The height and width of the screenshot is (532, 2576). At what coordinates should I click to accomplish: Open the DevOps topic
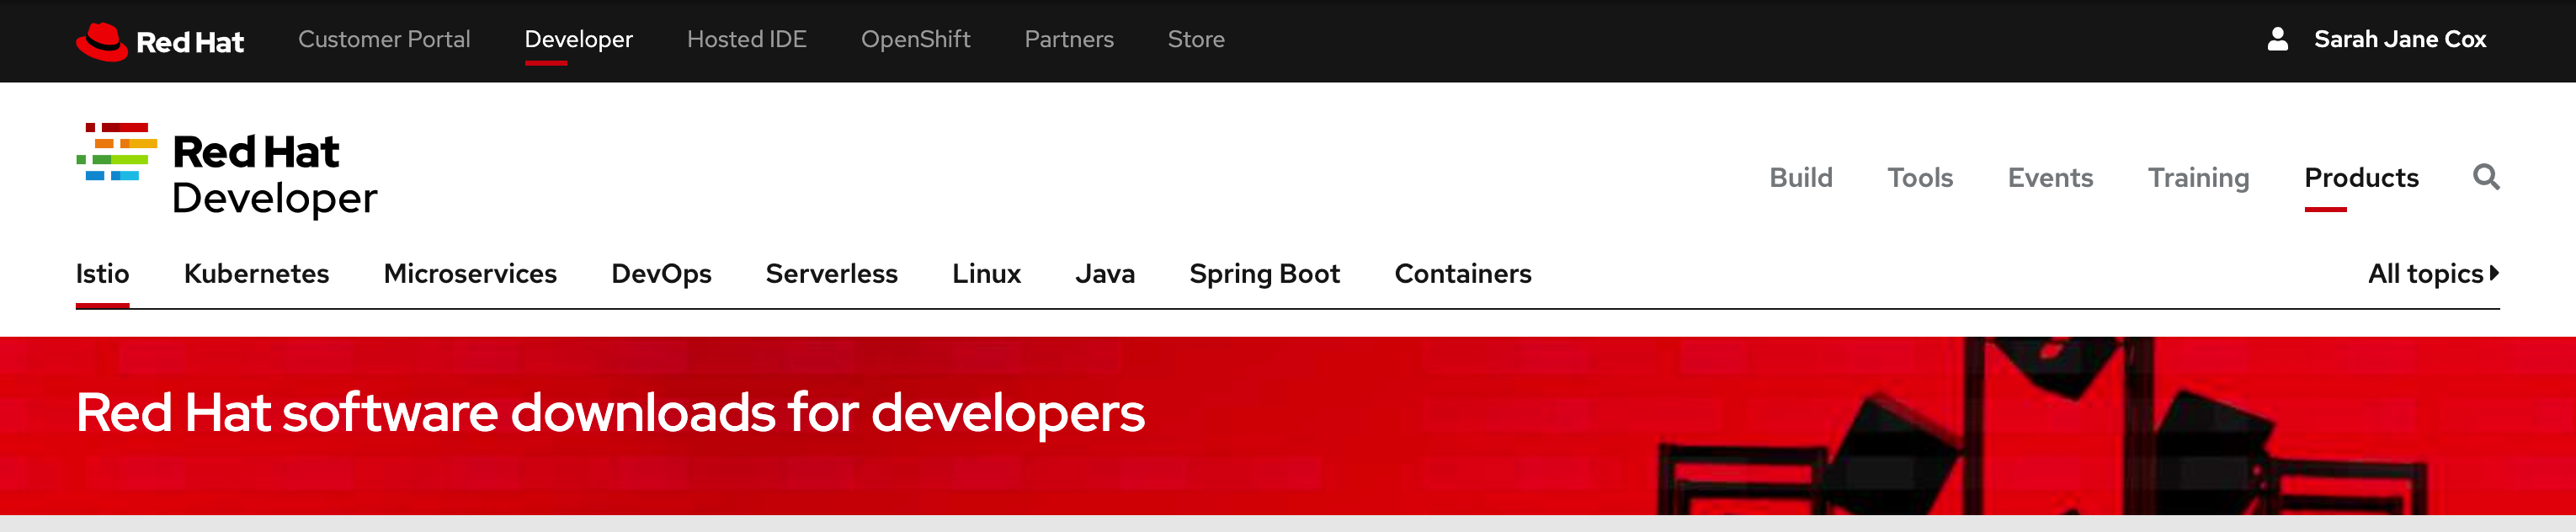[x=660, y=273]
